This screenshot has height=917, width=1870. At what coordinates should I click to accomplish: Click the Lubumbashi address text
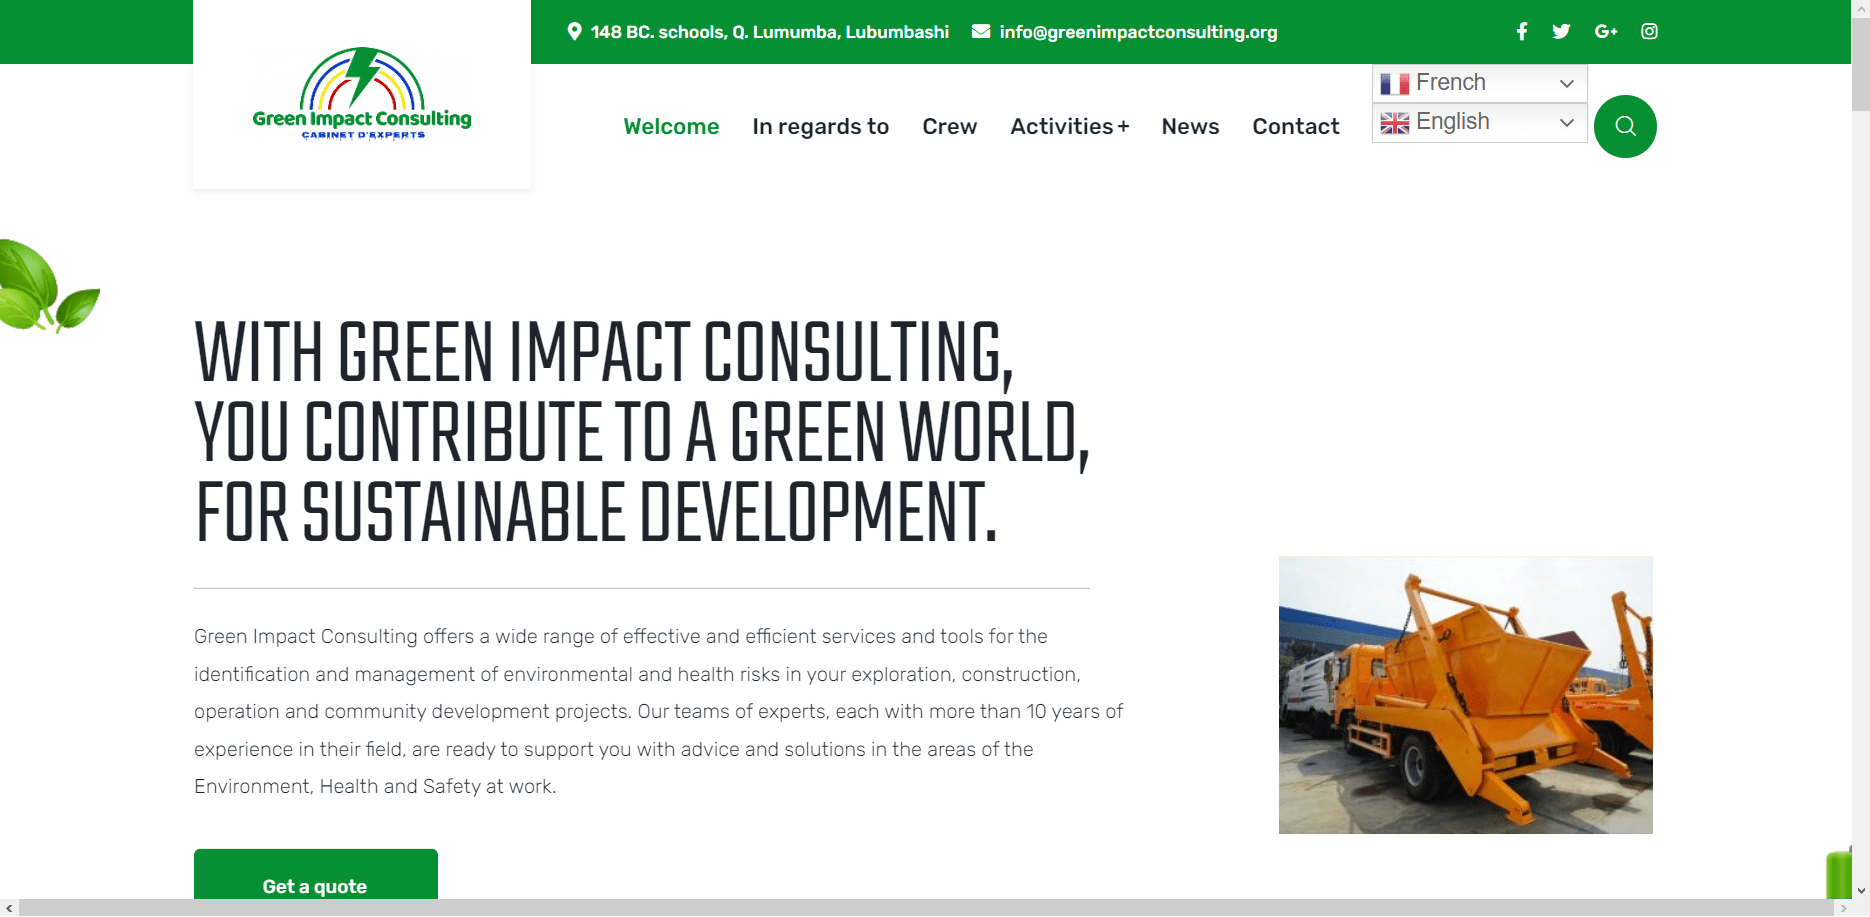pyautogui.click(x=769, y=32)
